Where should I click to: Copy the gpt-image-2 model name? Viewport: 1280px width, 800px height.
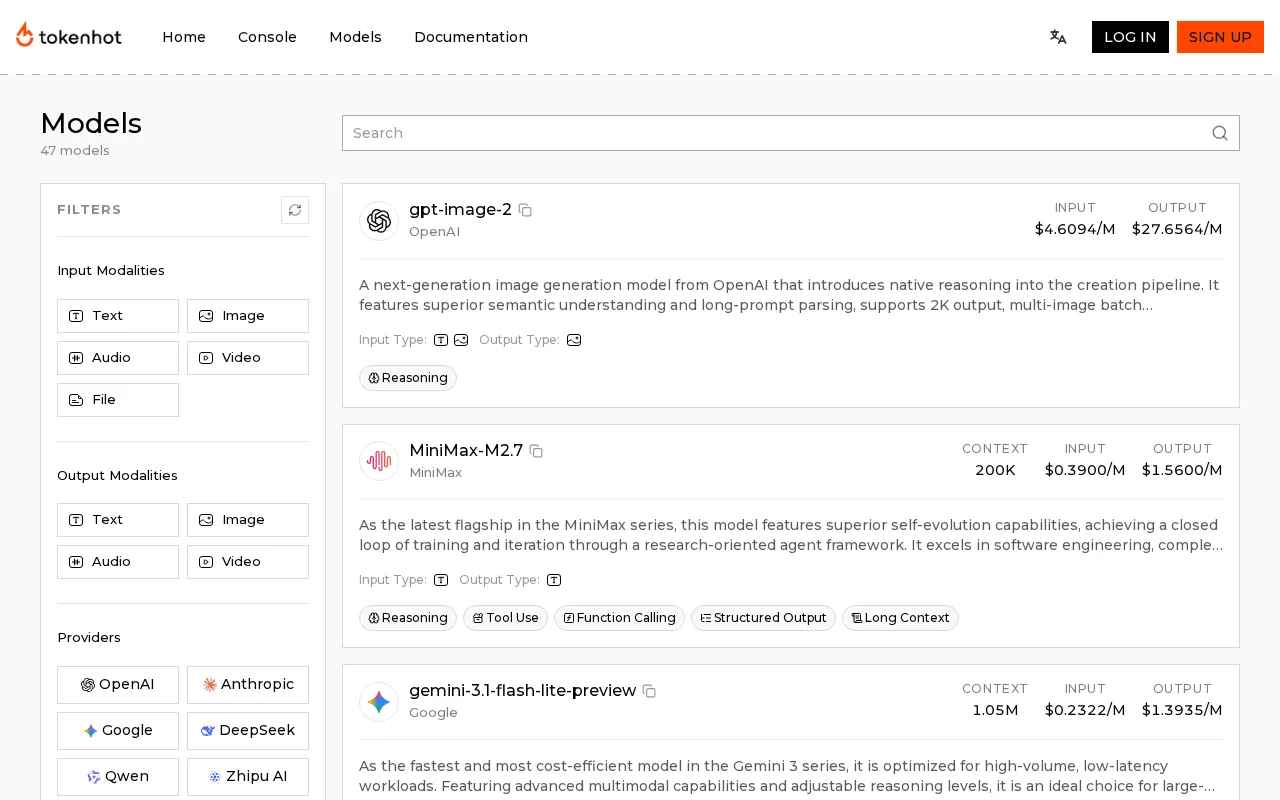[x=525, y=210]
